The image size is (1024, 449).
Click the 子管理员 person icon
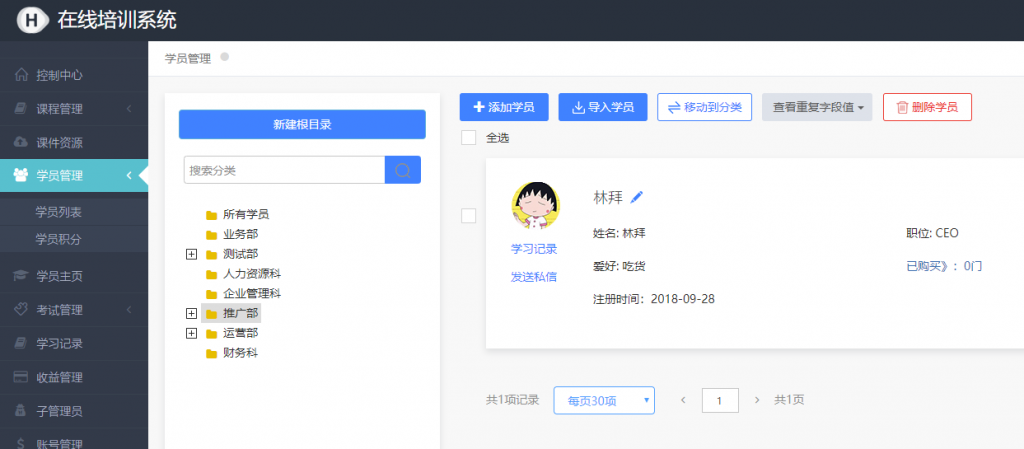(21, 410)
